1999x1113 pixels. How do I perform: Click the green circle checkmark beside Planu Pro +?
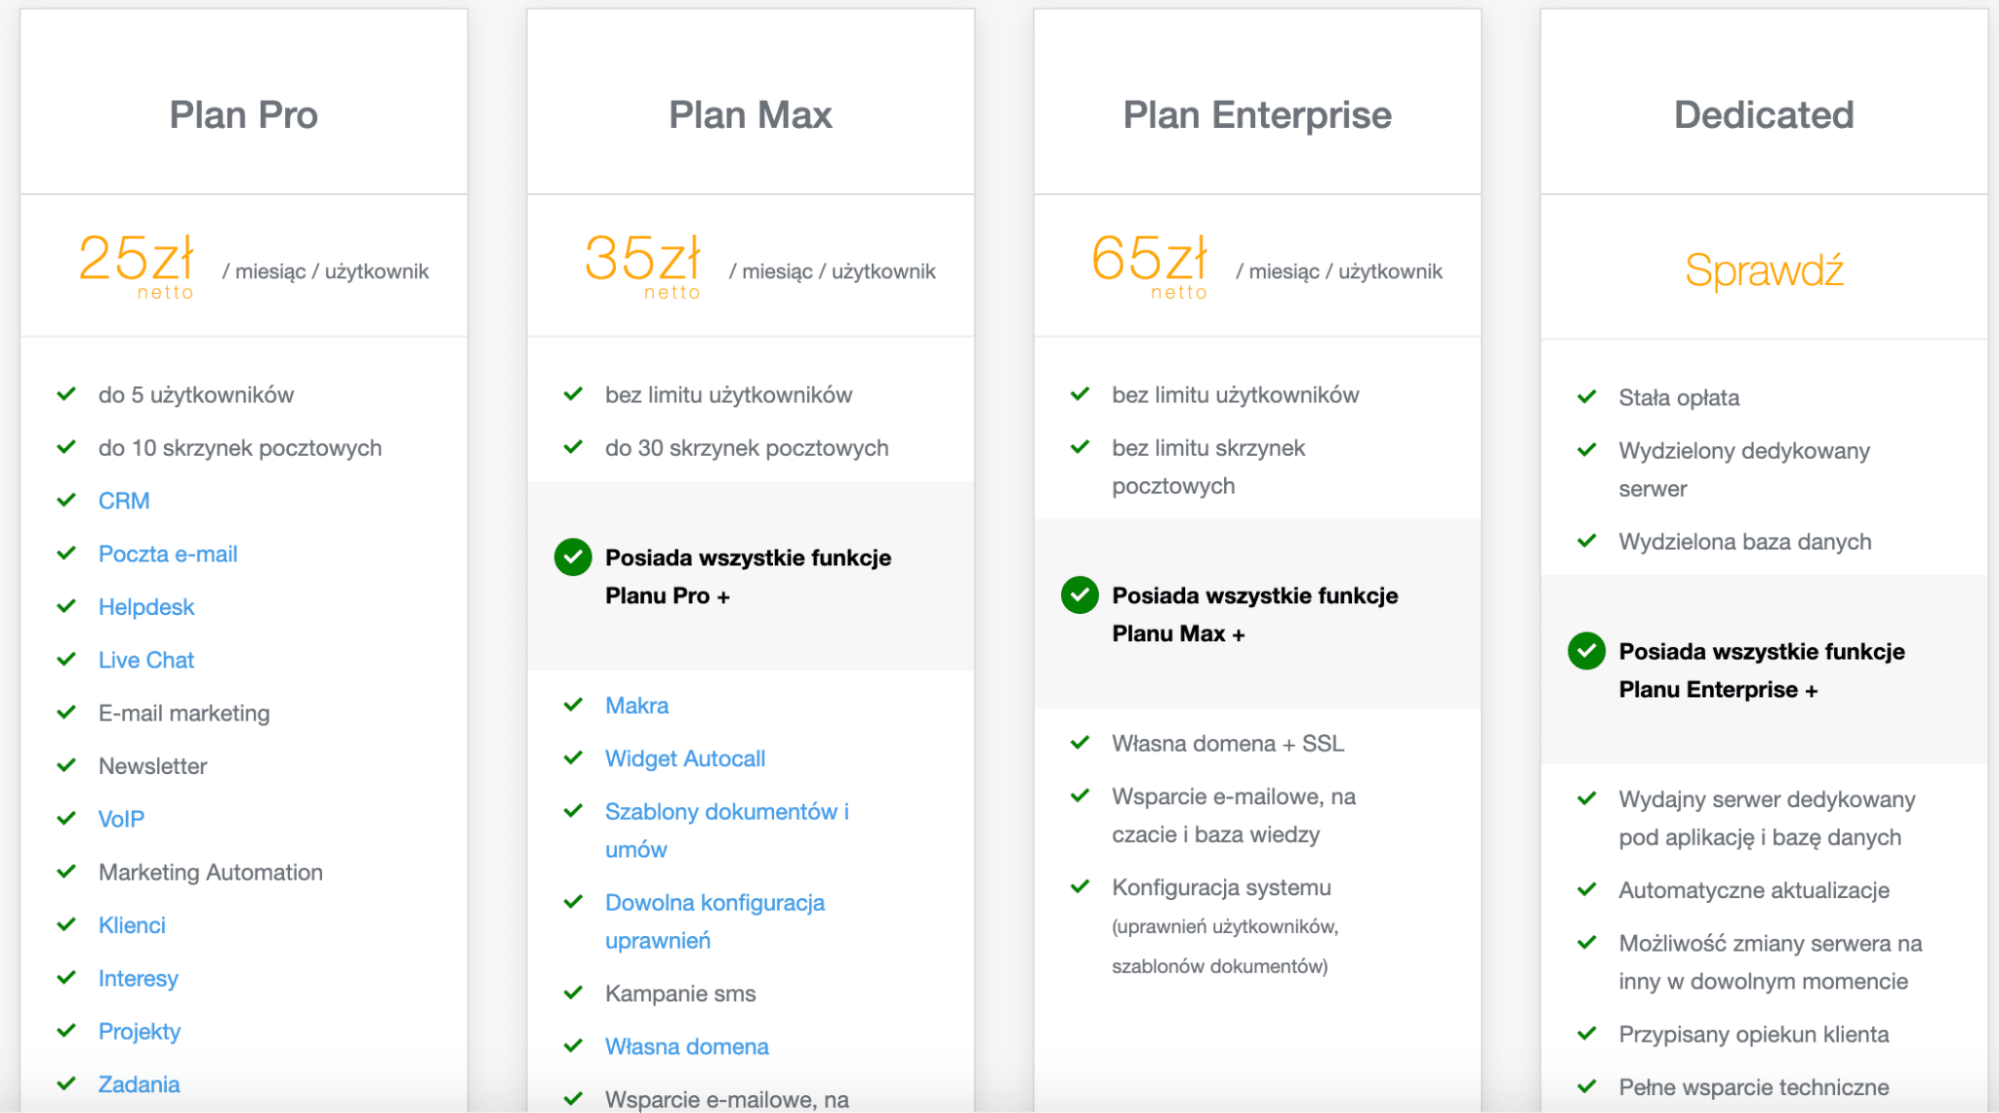pos(573,557)
